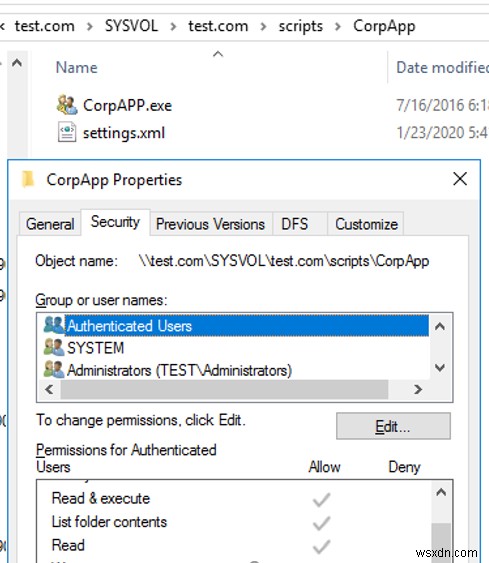Expand the chevron after scripts in breadcrumb
The image size is (489, 563).
338,26
